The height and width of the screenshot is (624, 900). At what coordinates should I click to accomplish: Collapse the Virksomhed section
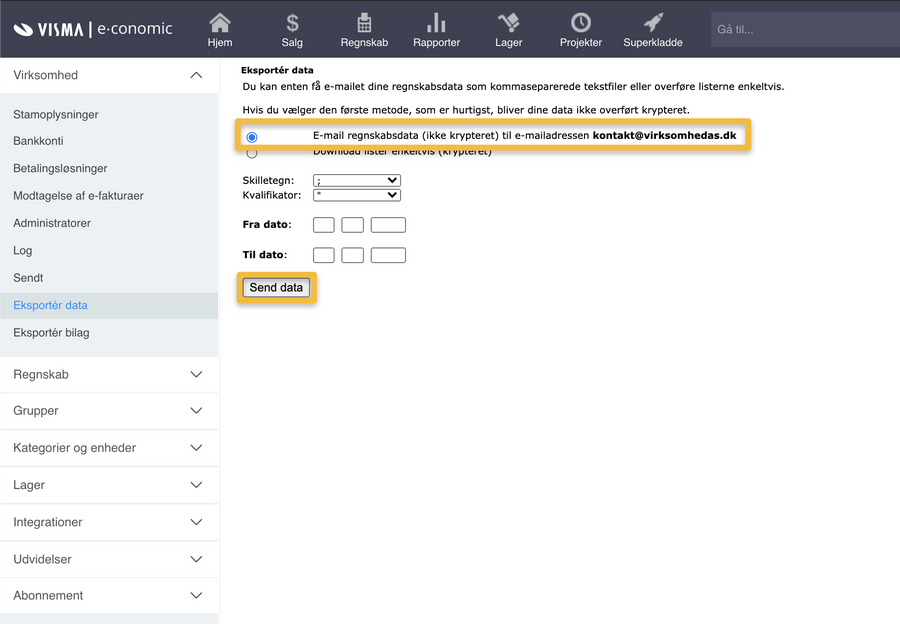(x=196, y=74)
